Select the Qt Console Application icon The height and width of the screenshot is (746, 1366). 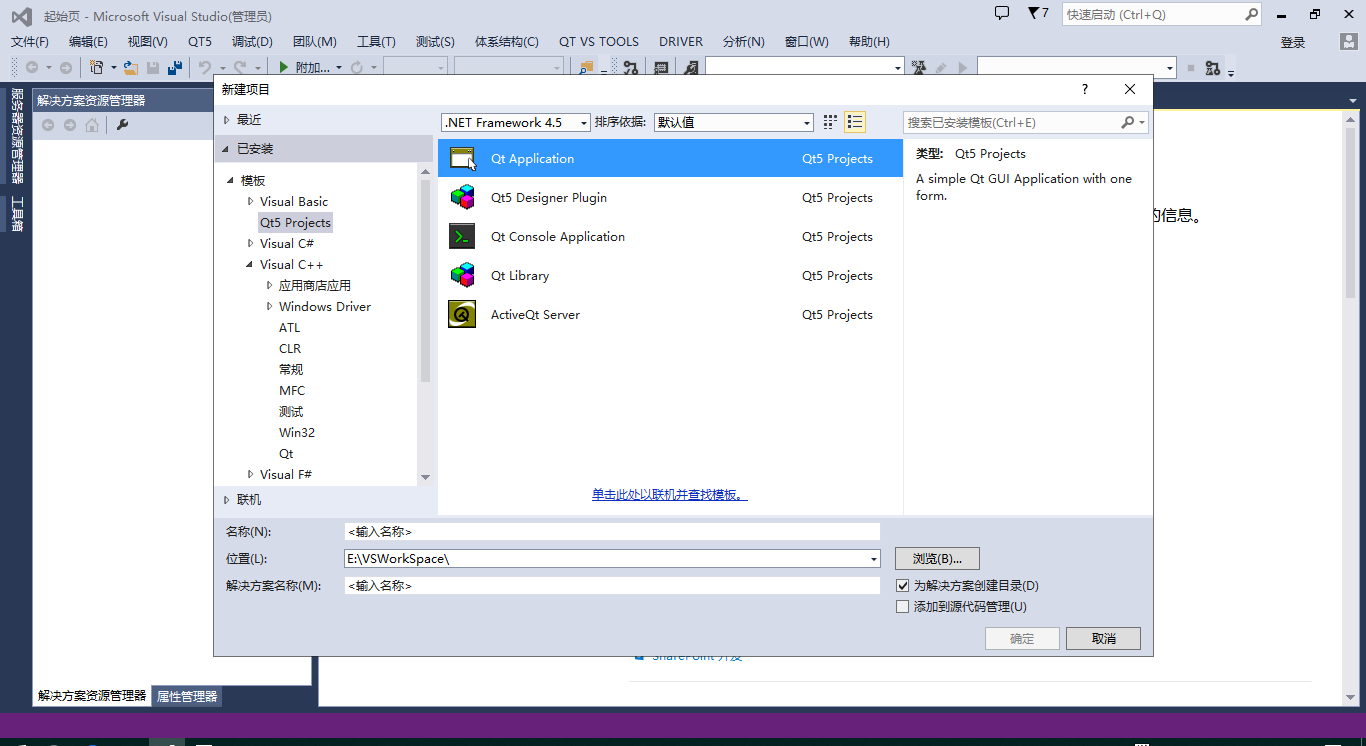pyautogui.click(x=463, y=236)
